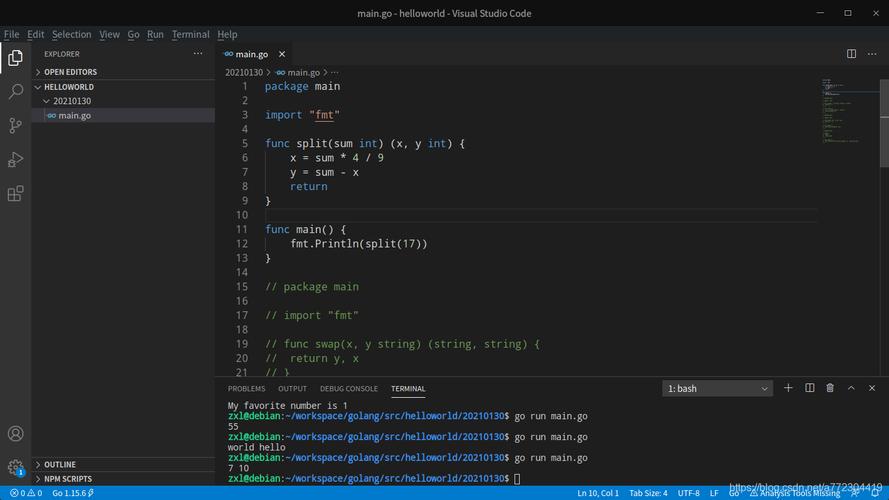Open the Terminal menu
Image resolution: width=889 pixels, height=500 pixels.
[x=190, y=35]
